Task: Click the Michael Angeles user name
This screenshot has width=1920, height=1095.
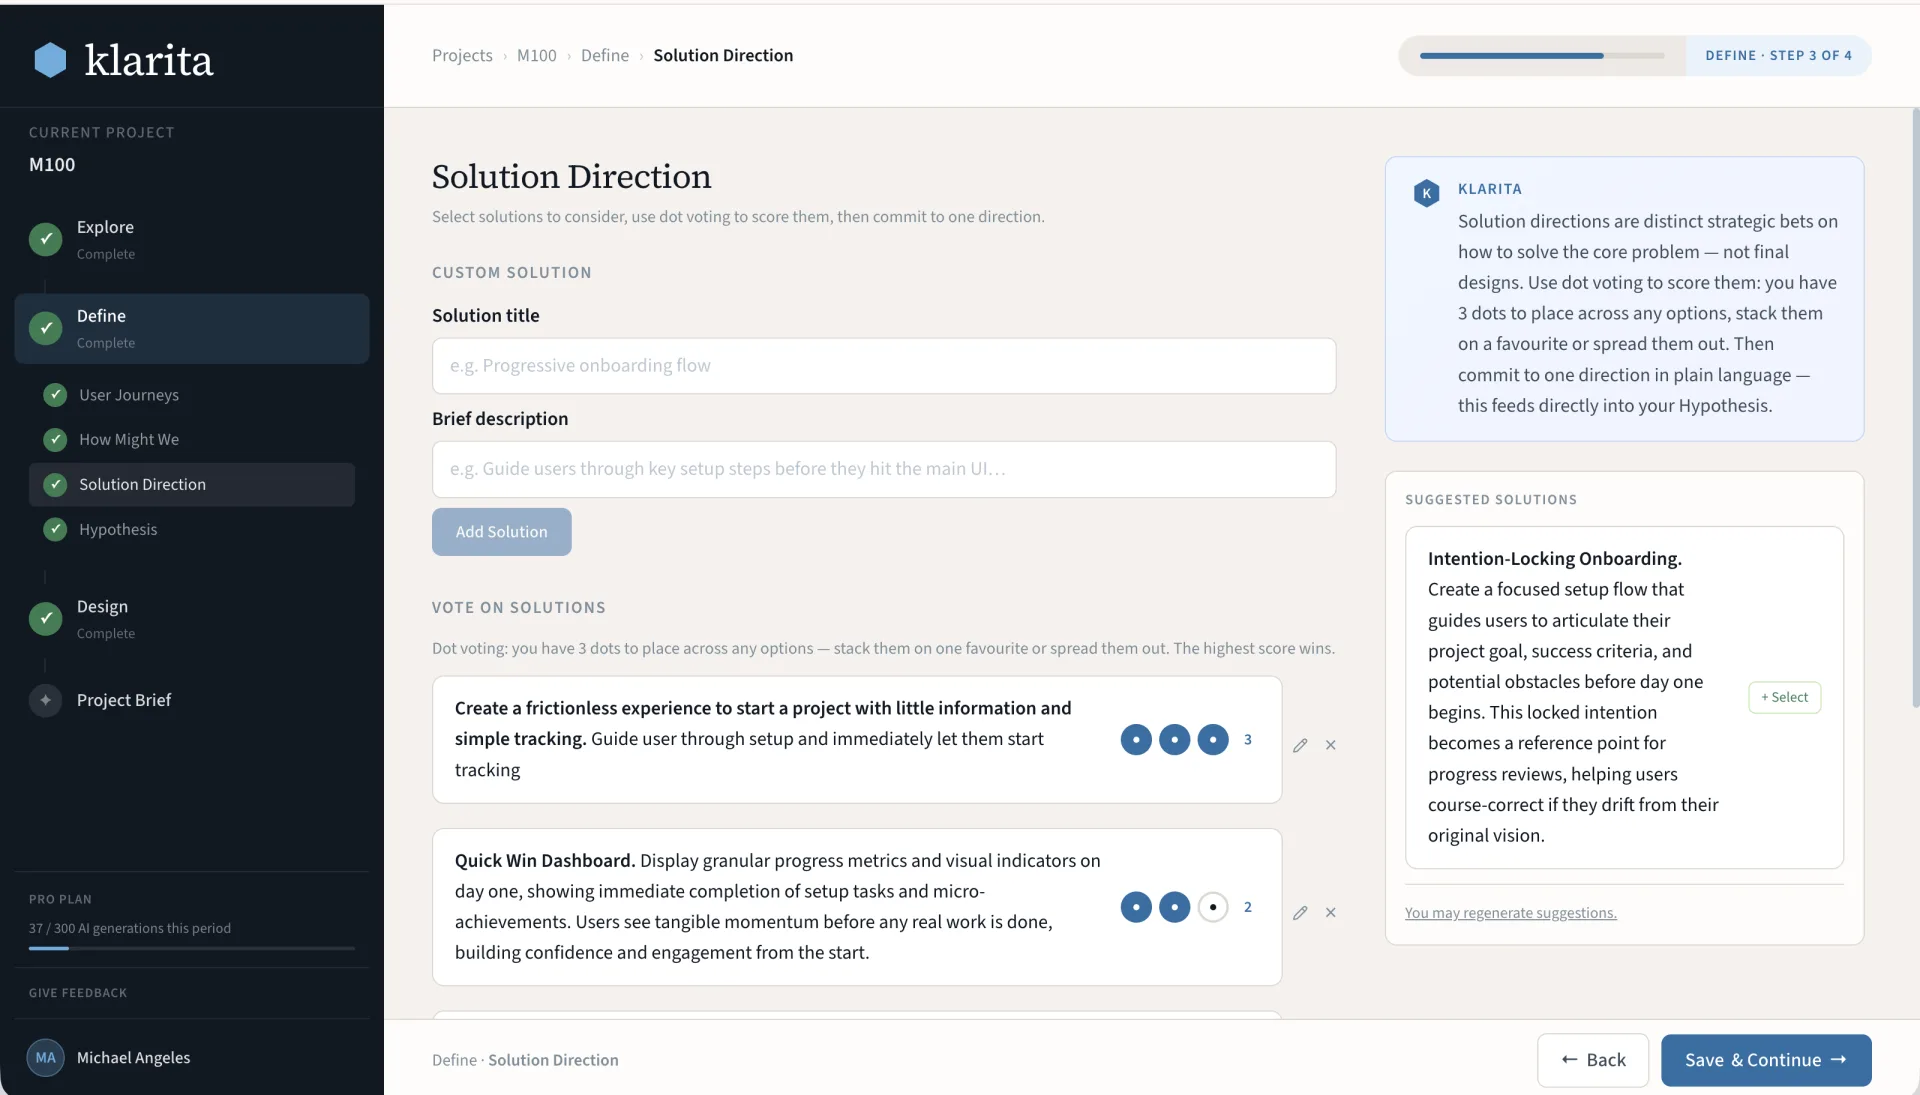Action: tap(133, 1058)
